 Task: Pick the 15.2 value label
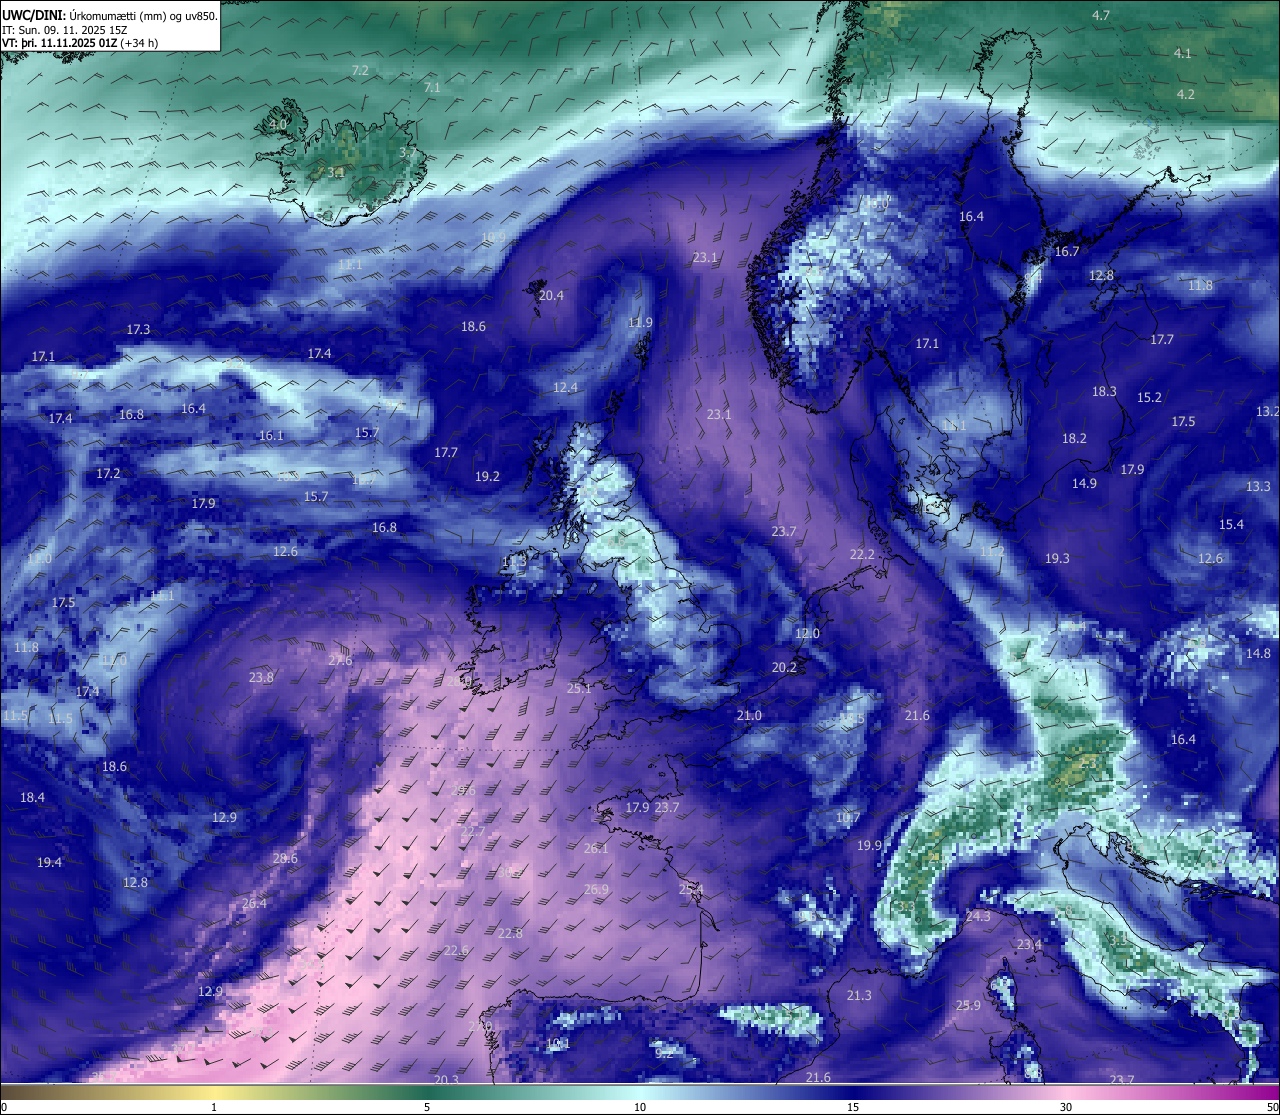(1150, 397)
